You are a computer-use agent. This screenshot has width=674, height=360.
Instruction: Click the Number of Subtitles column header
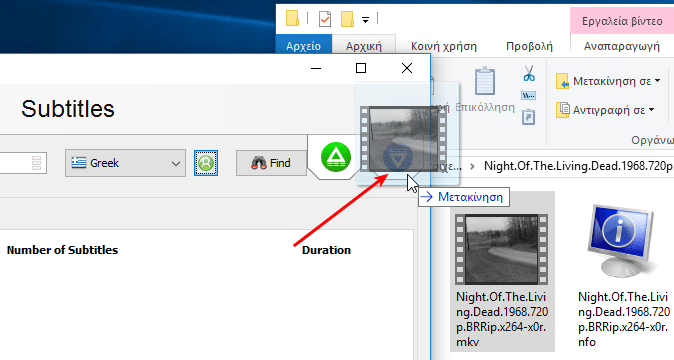coord(62,250)
